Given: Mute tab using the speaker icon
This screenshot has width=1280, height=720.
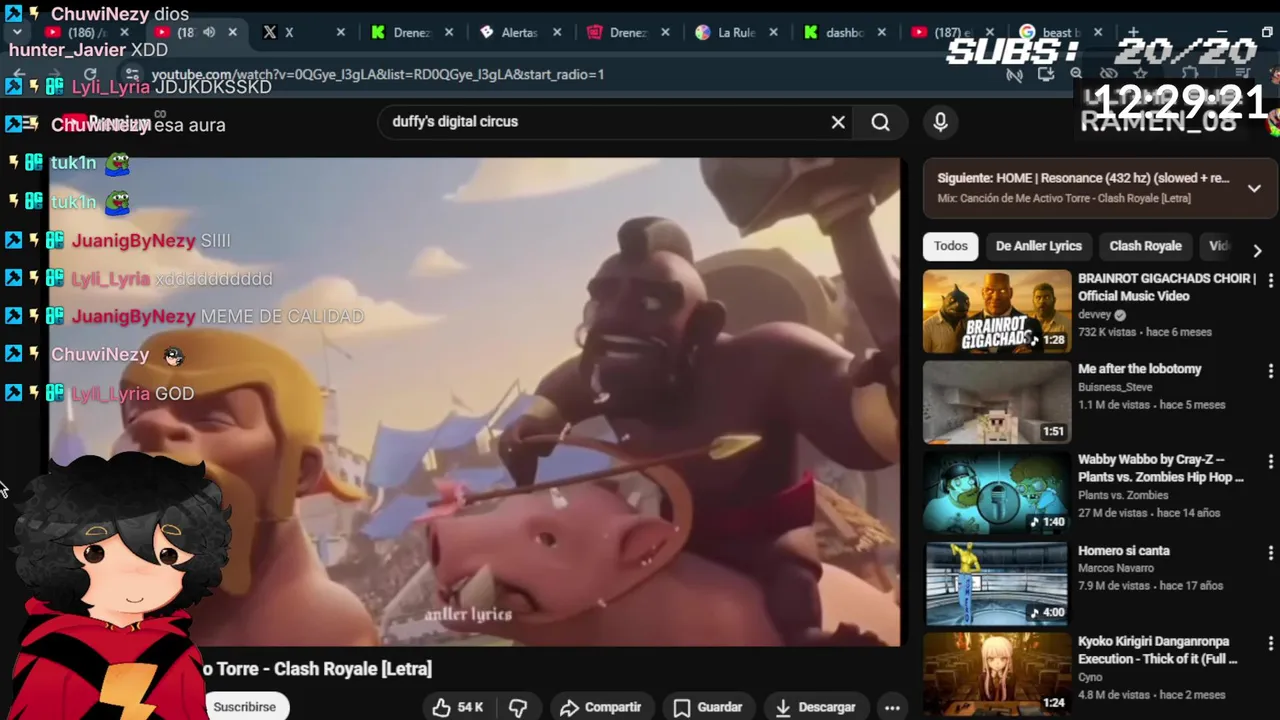Looking at the screenshot, I should pos(209,32).
